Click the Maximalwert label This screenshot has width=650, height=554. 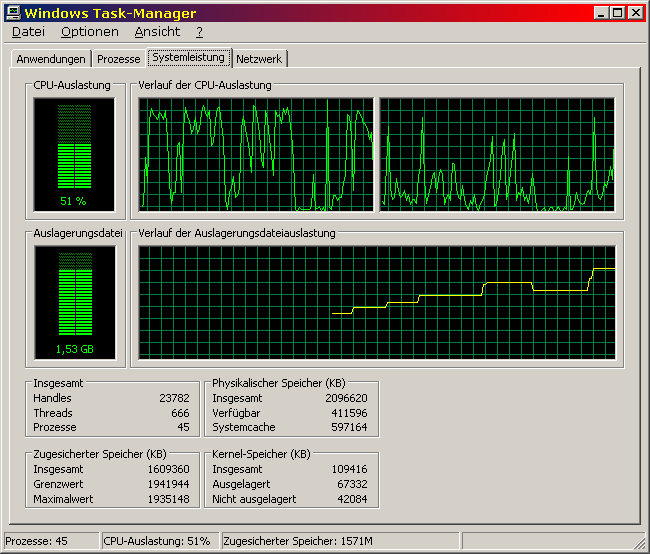[x=63, y=499]
